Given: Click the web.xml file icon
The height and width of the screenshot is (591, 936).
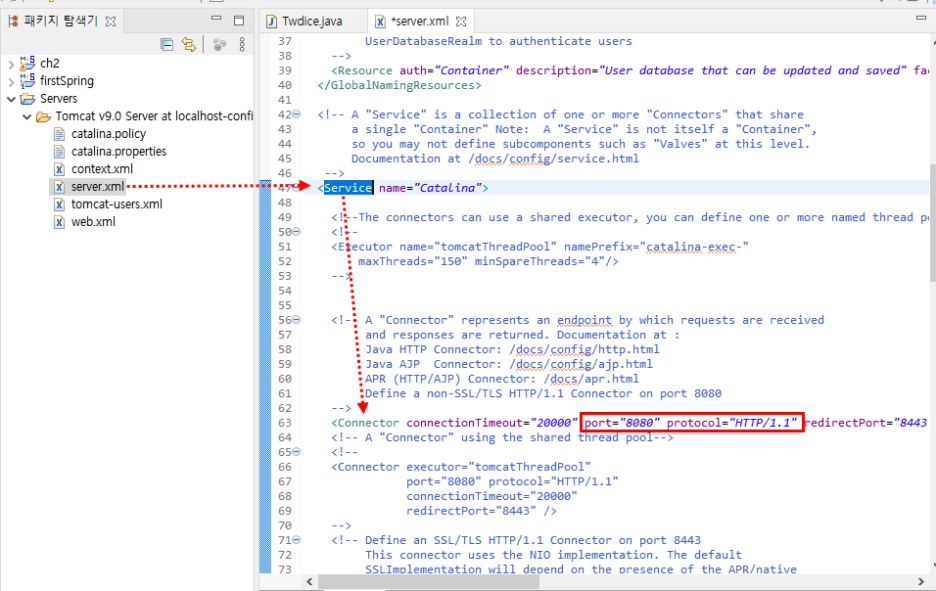Looking at the screenshot, I should tap(59, 222).
